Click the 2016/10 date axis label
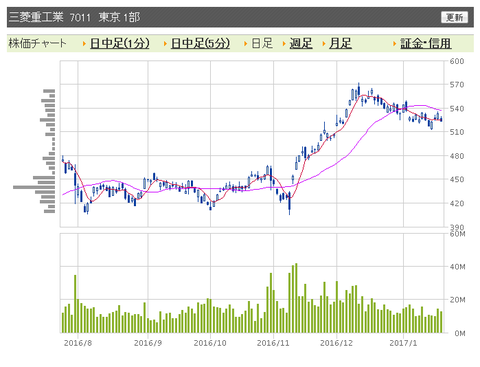 tap(210, 343)
